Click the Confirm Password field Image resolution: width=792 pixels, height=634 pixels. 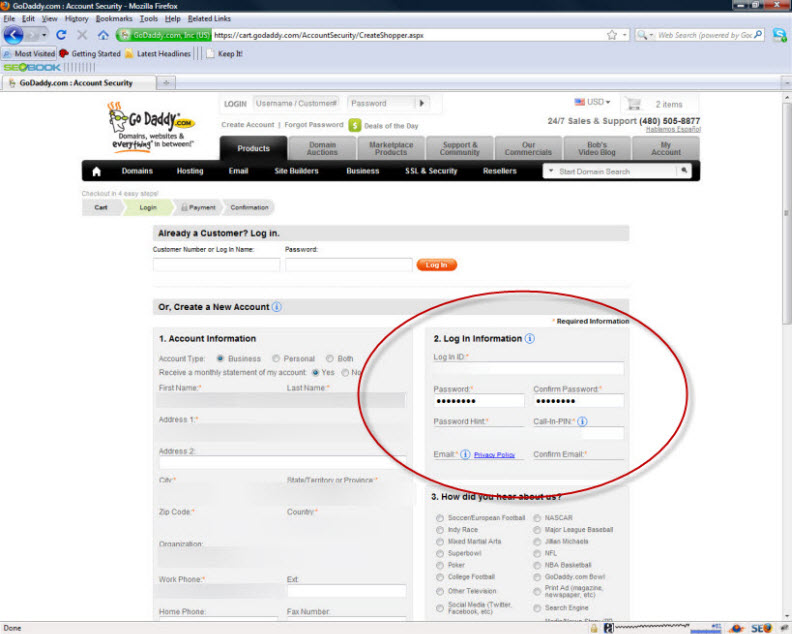(578, 401)
